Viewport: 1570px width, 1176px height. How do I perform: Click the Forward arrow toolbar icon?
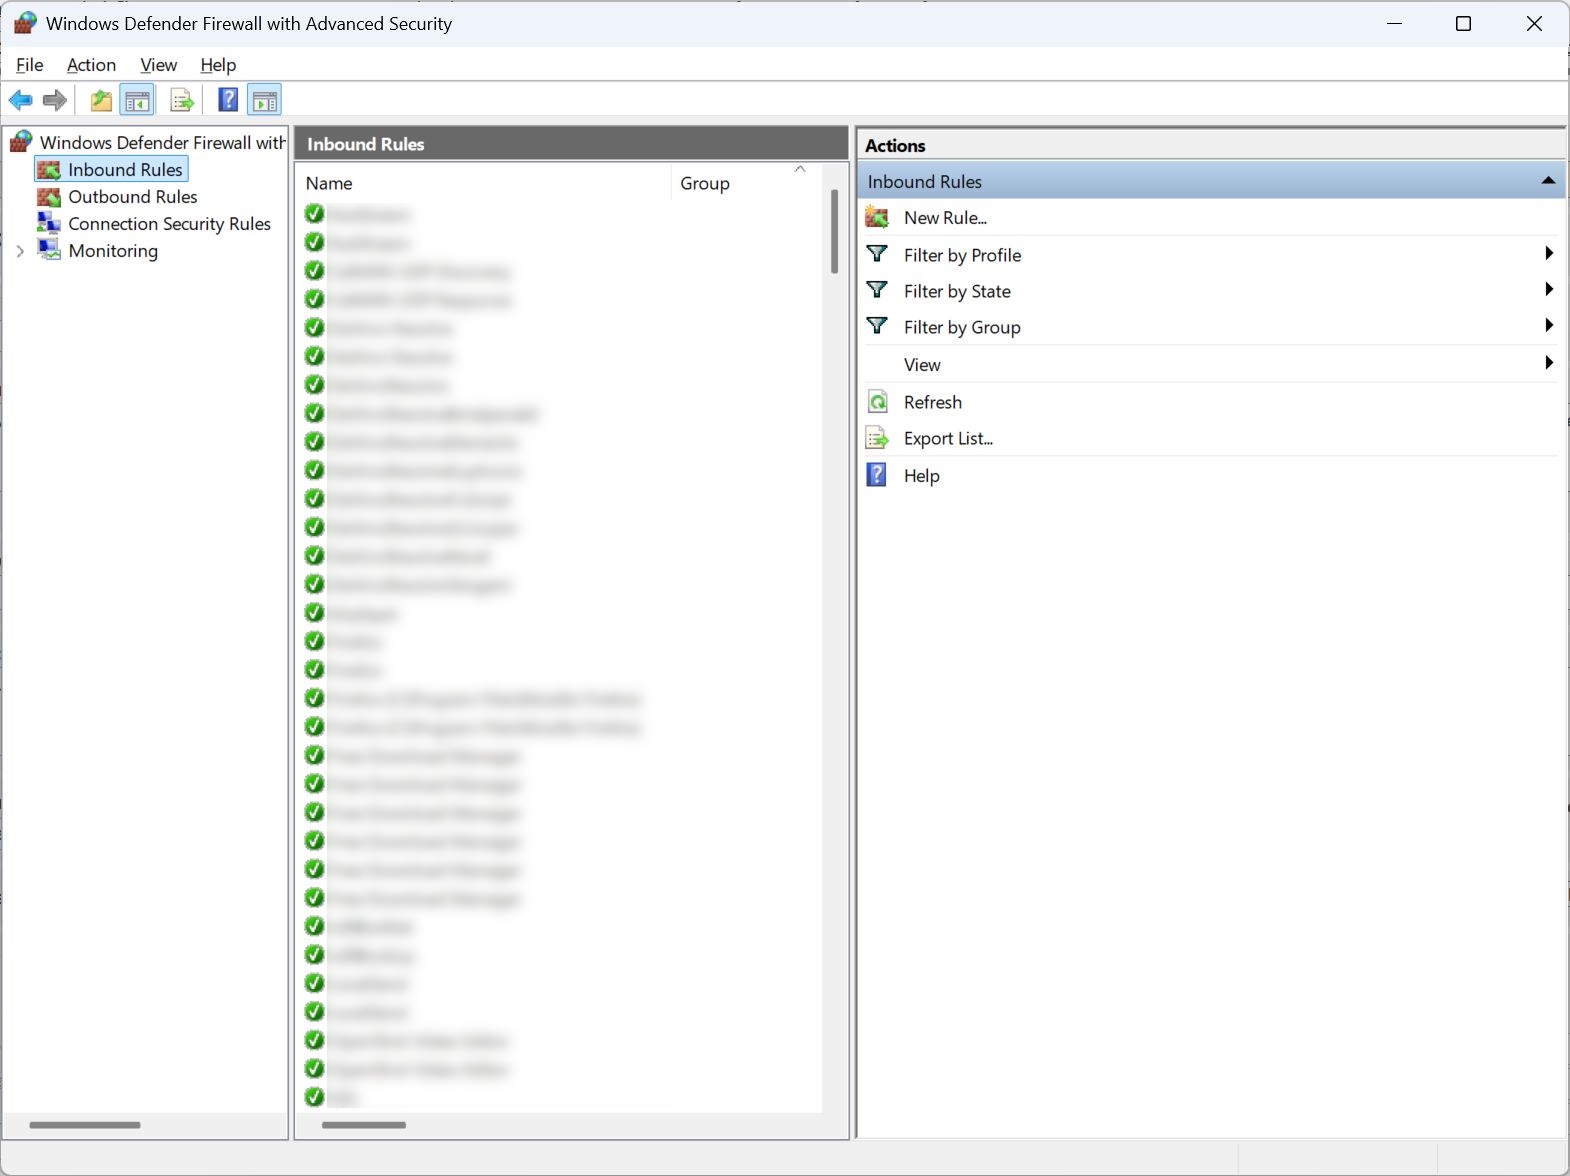[x=55, y=100]
